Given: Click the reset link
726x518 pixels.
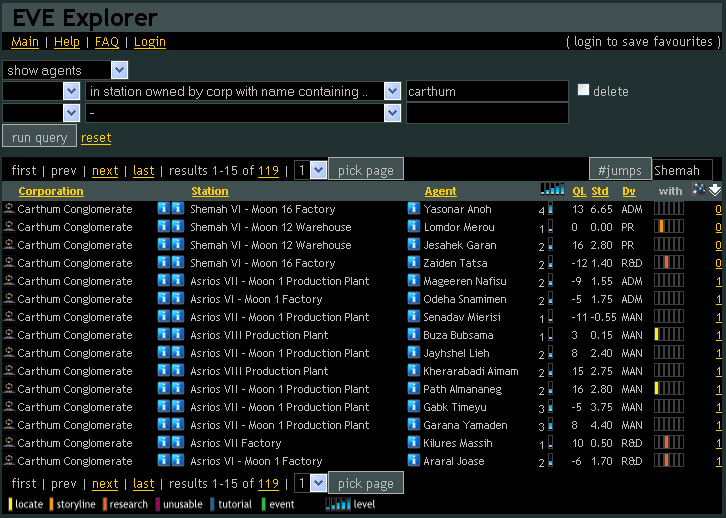Looking at the screenshot, I should [x=96, y=138].
